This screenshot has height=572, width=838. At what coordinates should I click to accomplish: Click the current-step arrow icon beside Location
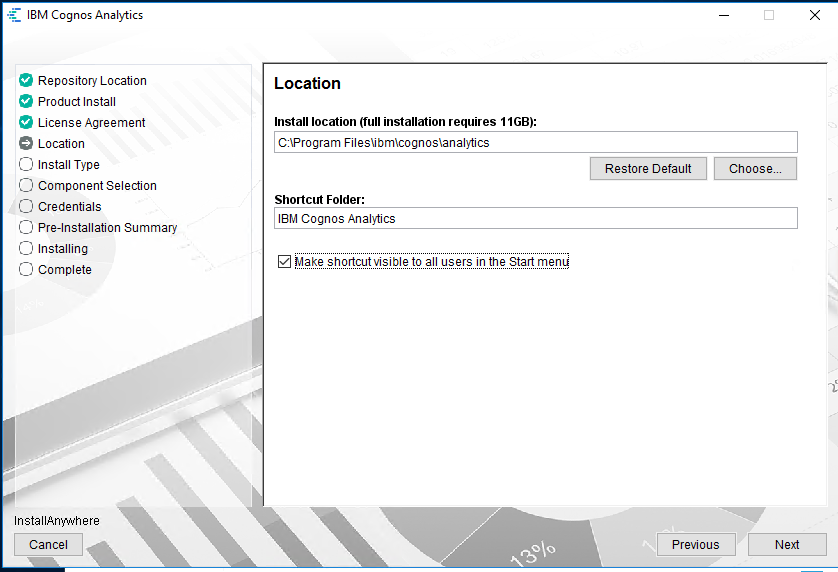pos(26,143)
